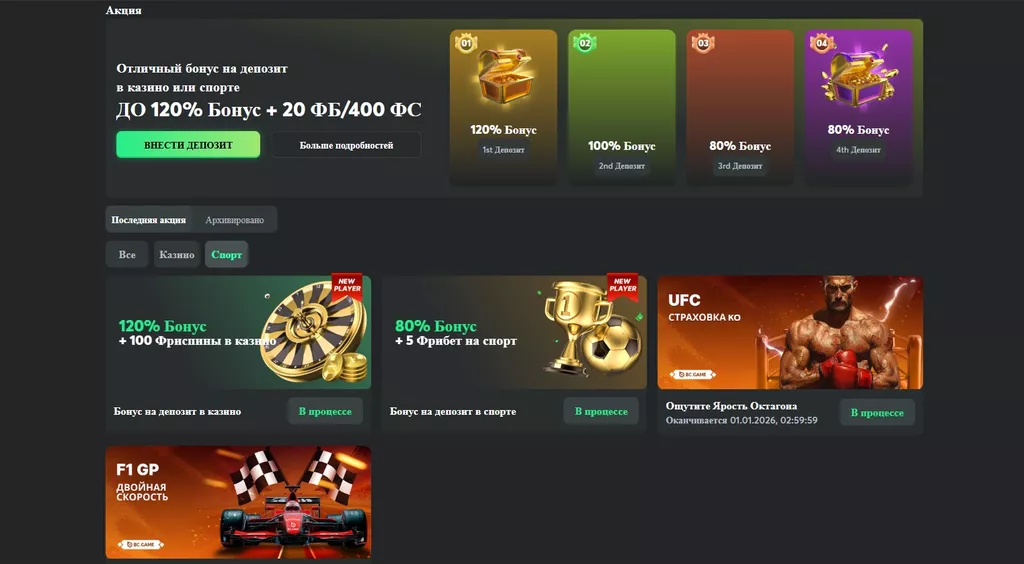1024x564 pixels.
Task: Click the 01 badge on the first deposit card
Action: [x=466, y=43]
